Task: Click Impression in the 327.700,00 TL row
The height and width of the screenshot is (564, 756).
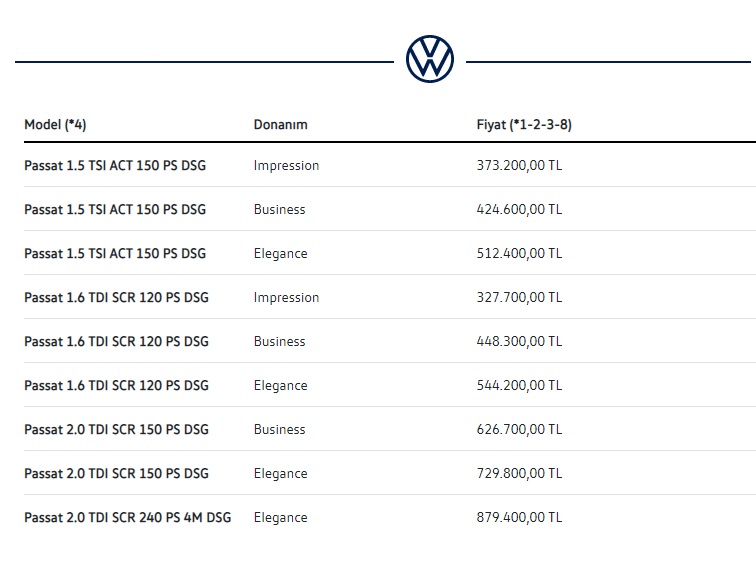Action: [x=286, y=297]
